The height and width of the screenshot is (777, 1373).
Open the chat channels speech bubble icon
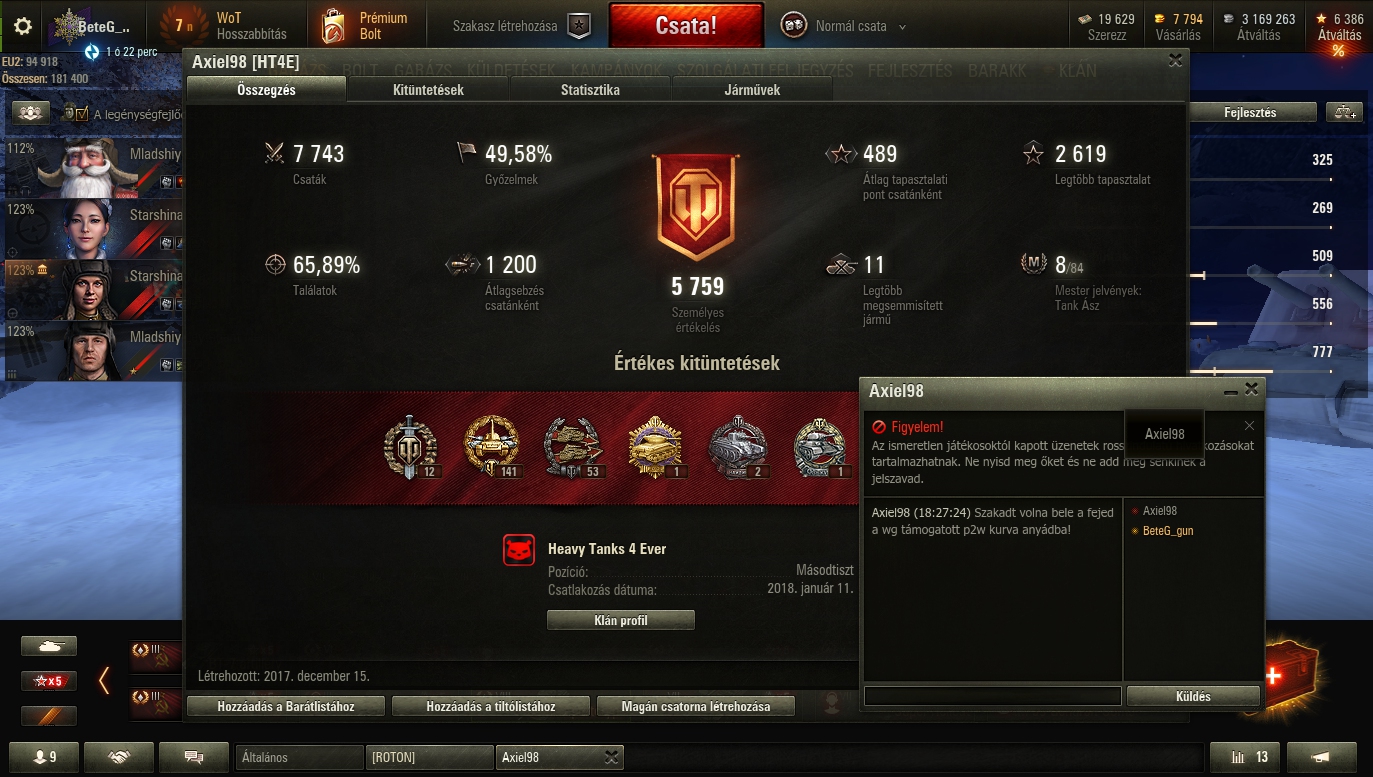(x=193, y=757)
